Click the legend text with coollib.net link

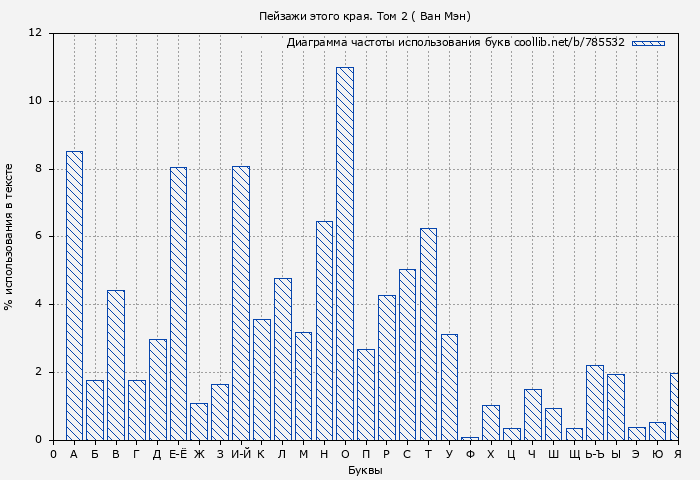[x=455, y=43]
